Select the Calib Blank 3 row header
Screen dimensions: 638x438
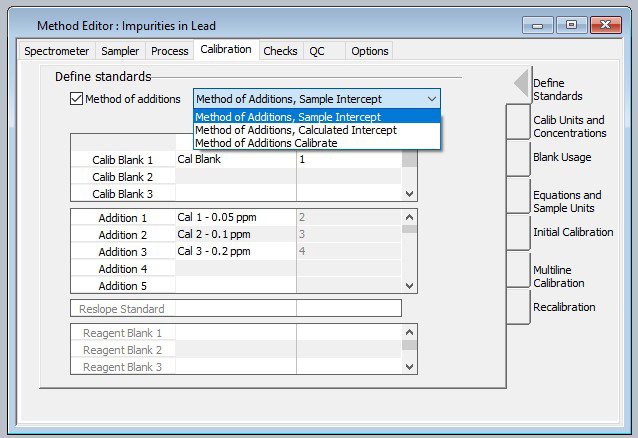123,194
